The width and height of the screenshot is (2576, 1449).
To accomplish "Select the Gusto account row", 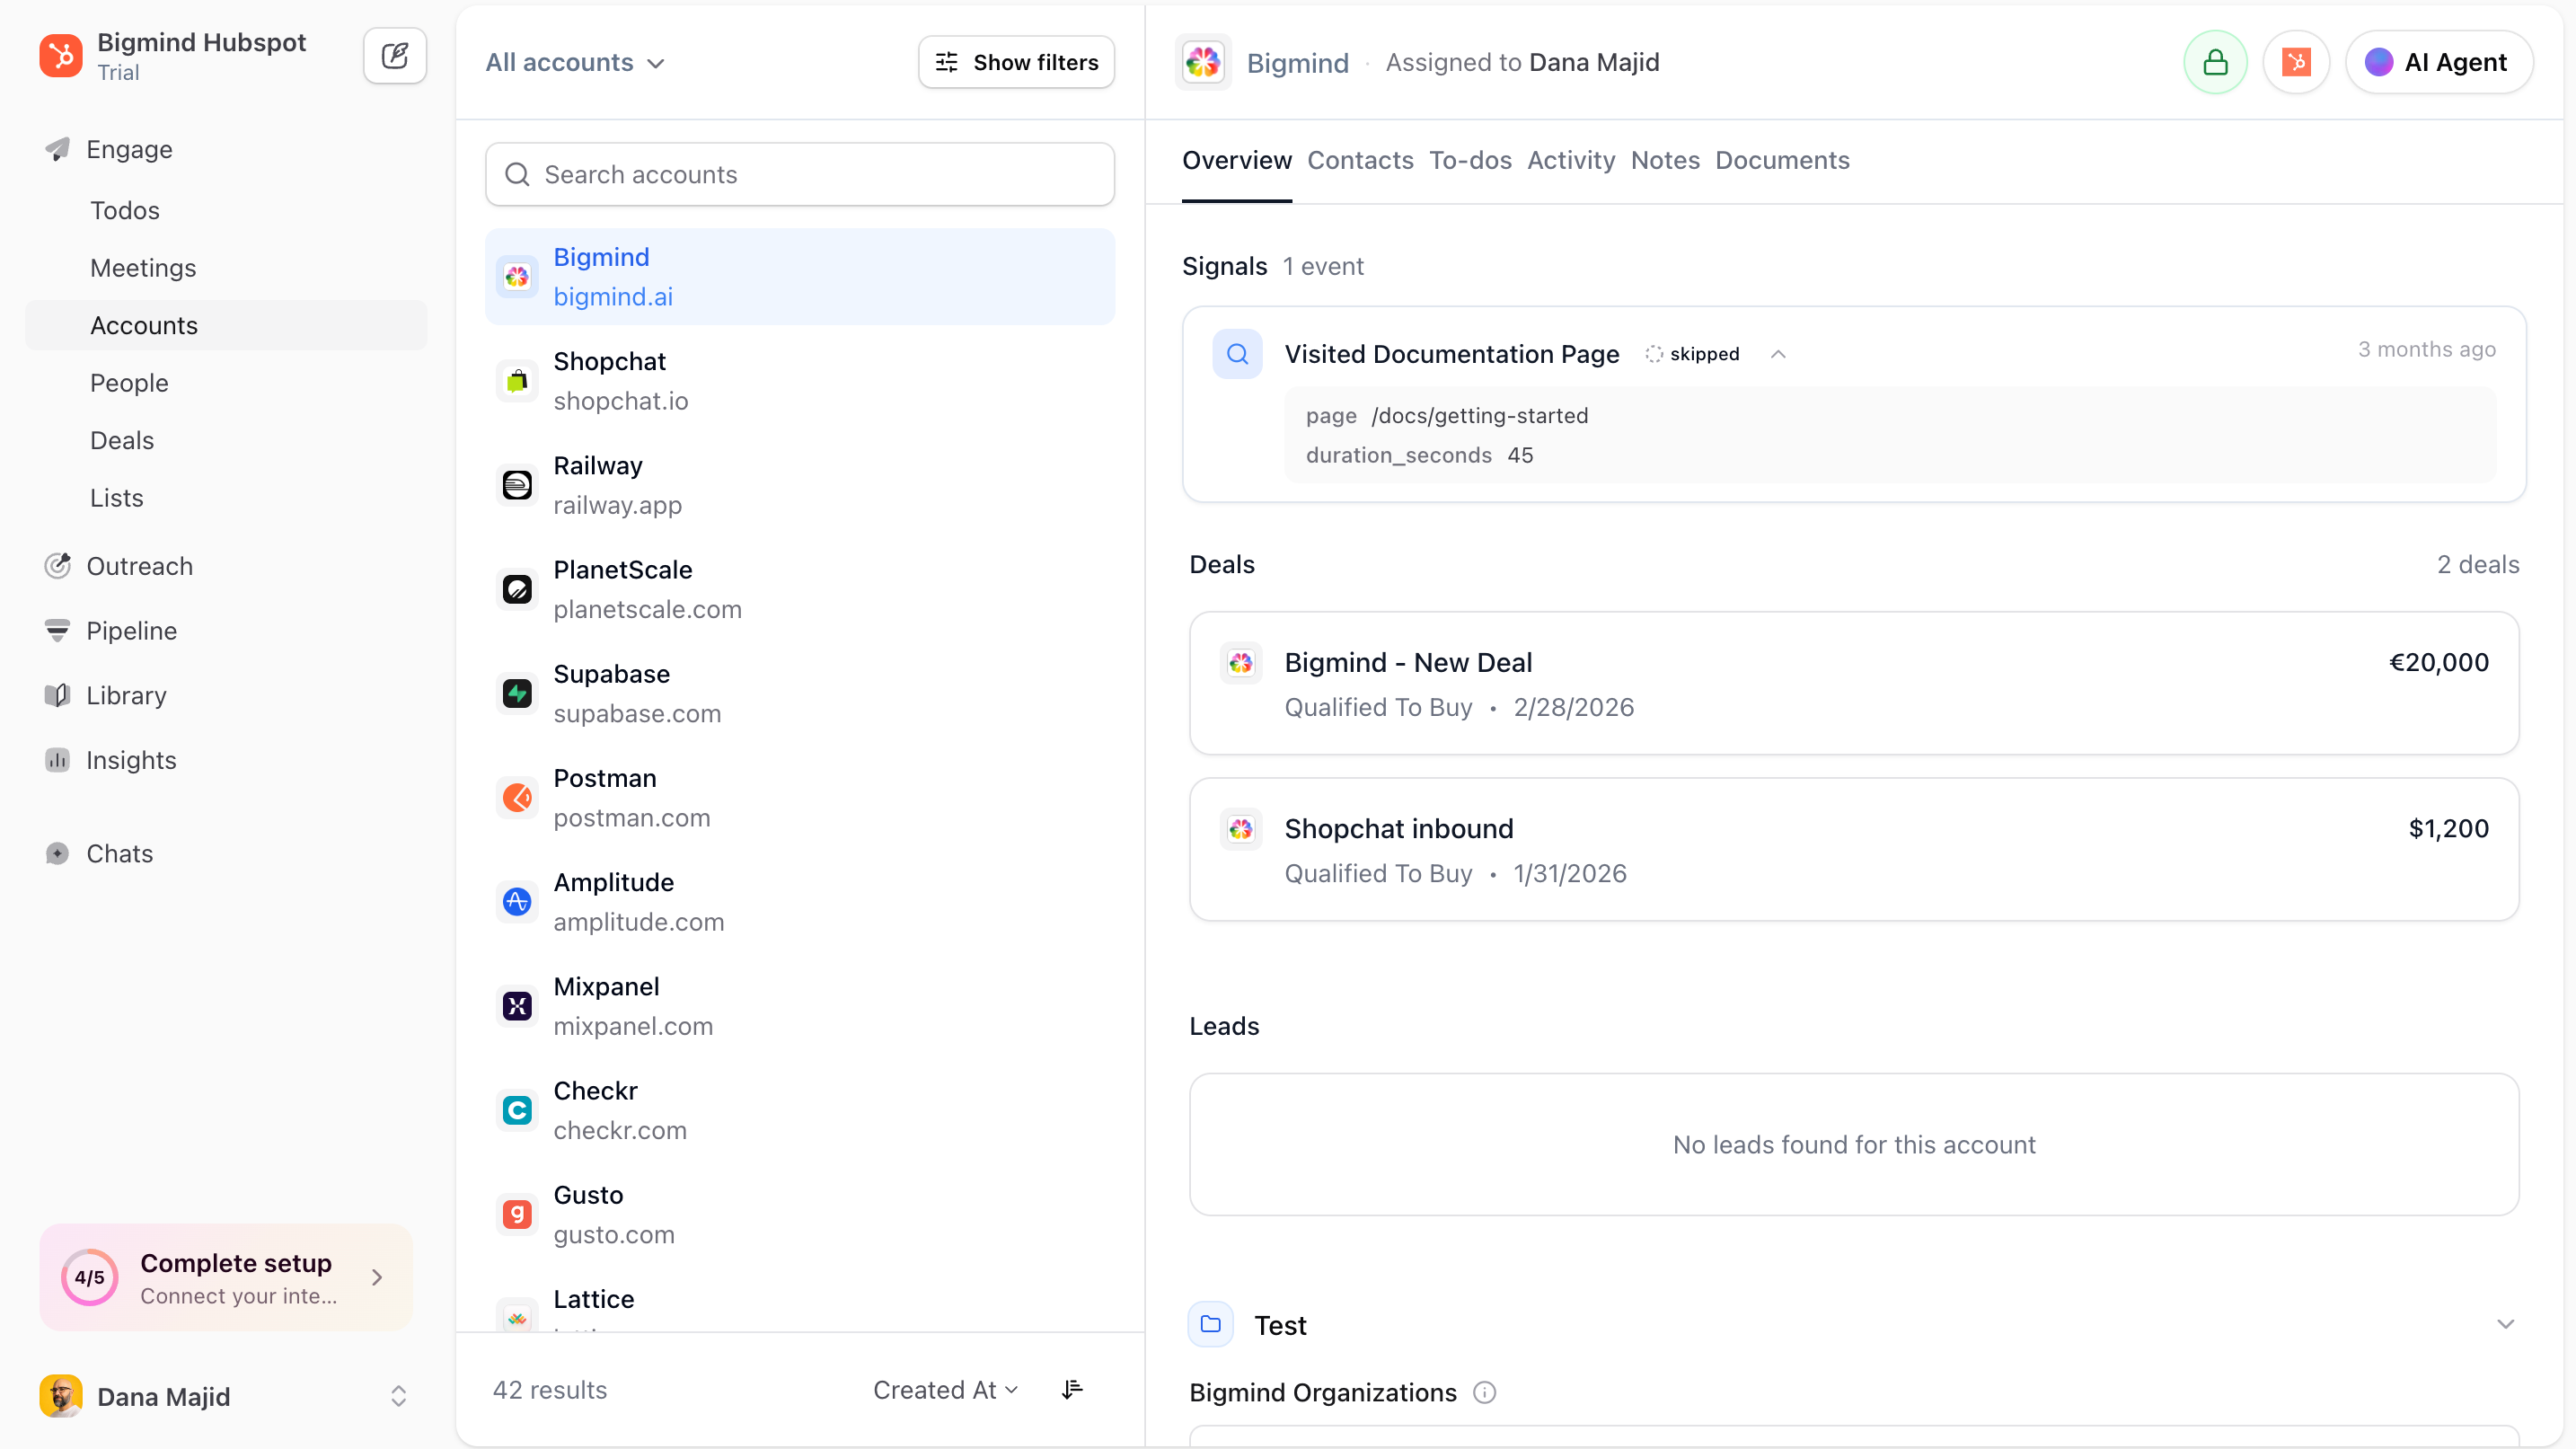I will [800, 1214].
